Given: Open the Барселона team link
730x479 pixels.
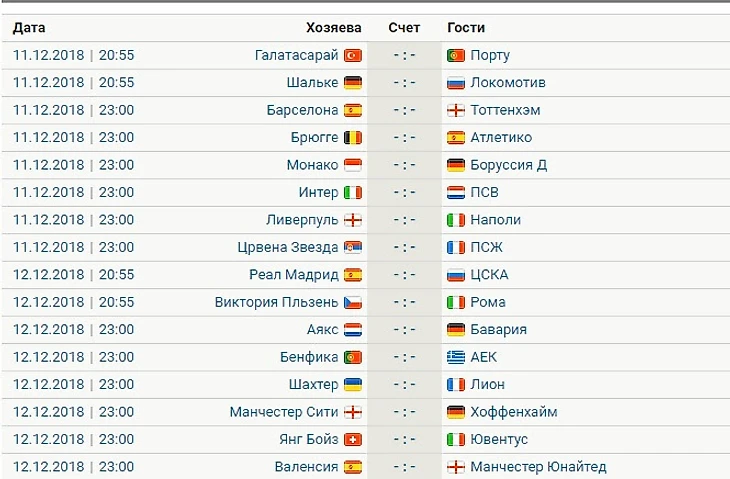Looking at the screenshot, I should coord(302,110).
